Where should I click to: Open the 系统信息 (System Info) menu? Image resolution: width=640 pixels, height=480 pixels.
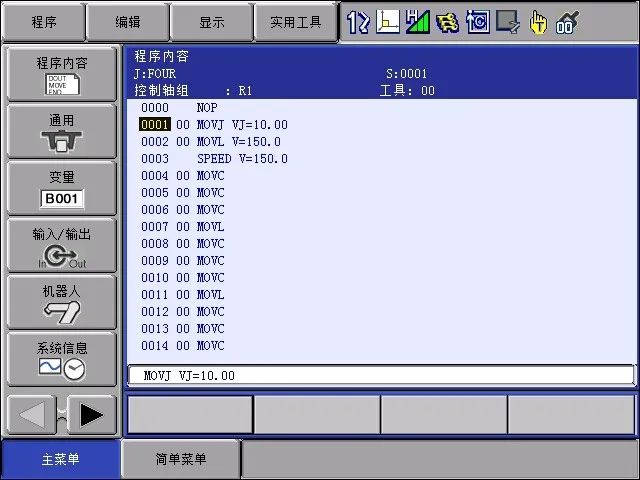pyautogui.click(x=62, y=359)
